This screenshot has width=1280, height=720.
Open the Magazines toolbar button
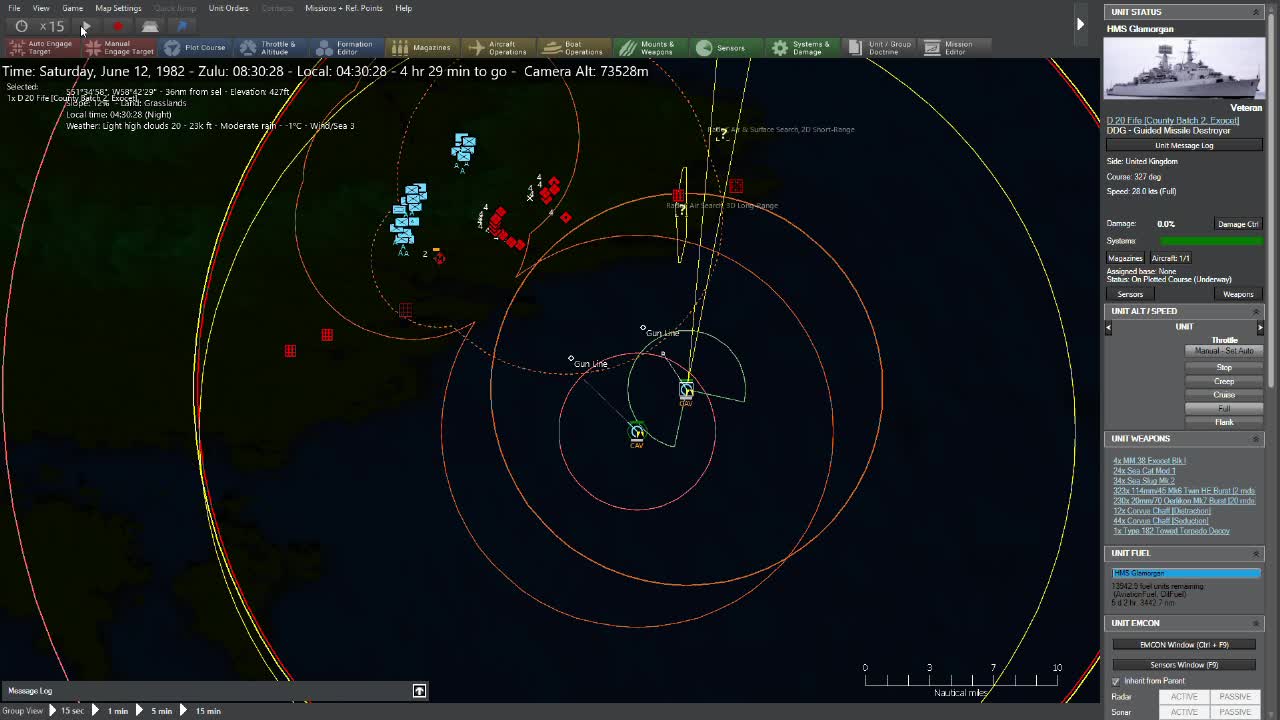click(x=422, y=48)
